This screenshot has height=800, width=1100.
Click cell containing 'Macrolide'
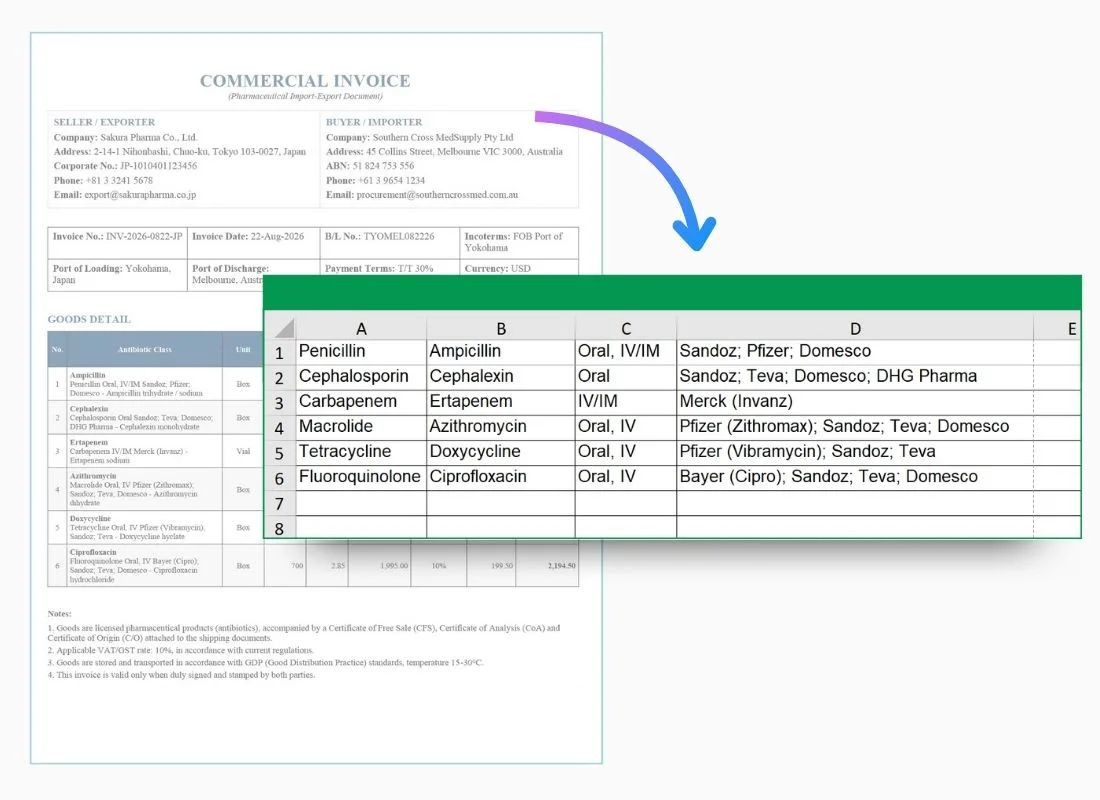coord(361,427)
